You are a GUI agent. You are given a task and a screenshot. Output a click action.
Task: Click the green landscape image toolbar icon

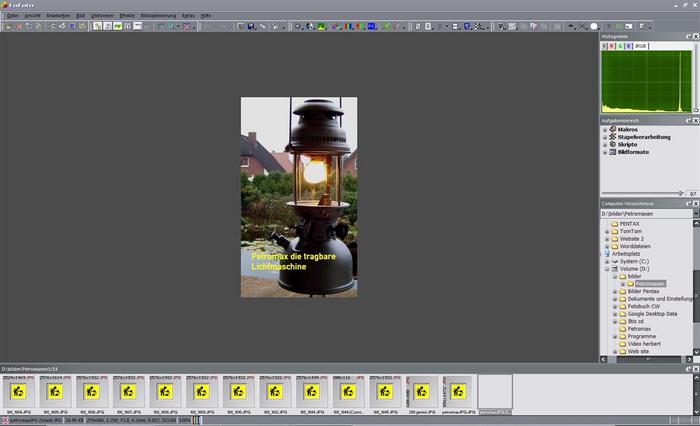click(x=321, y=27)
